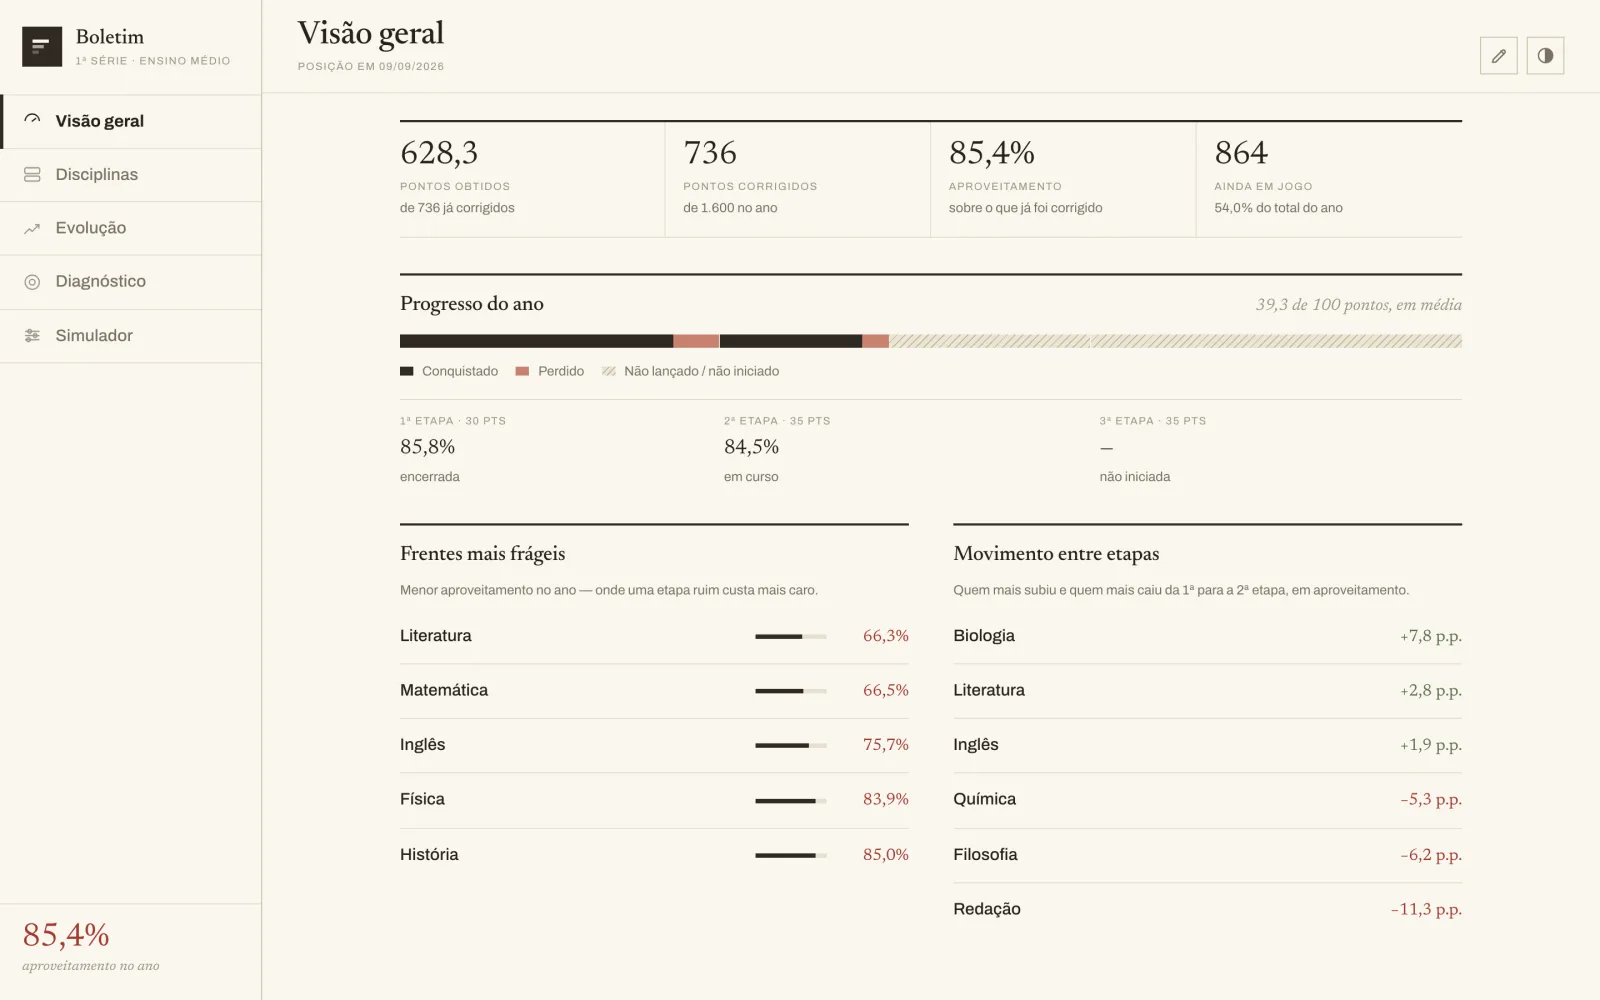Image resolution: width=1600 pixels, height=1000 pixels.
Task: Click the Aproveitamento 85,4% card
Action: click(x=1063, y=179)
